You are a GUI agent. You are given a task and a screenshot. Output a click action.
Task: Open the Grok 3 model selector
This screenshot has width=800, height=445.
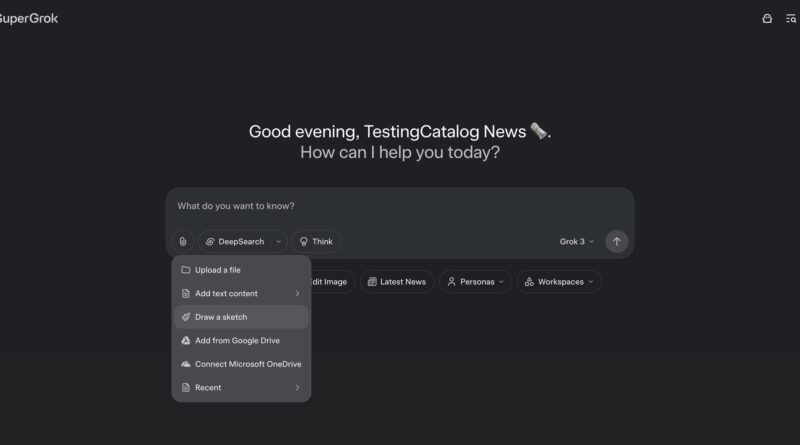coord(576,241)
